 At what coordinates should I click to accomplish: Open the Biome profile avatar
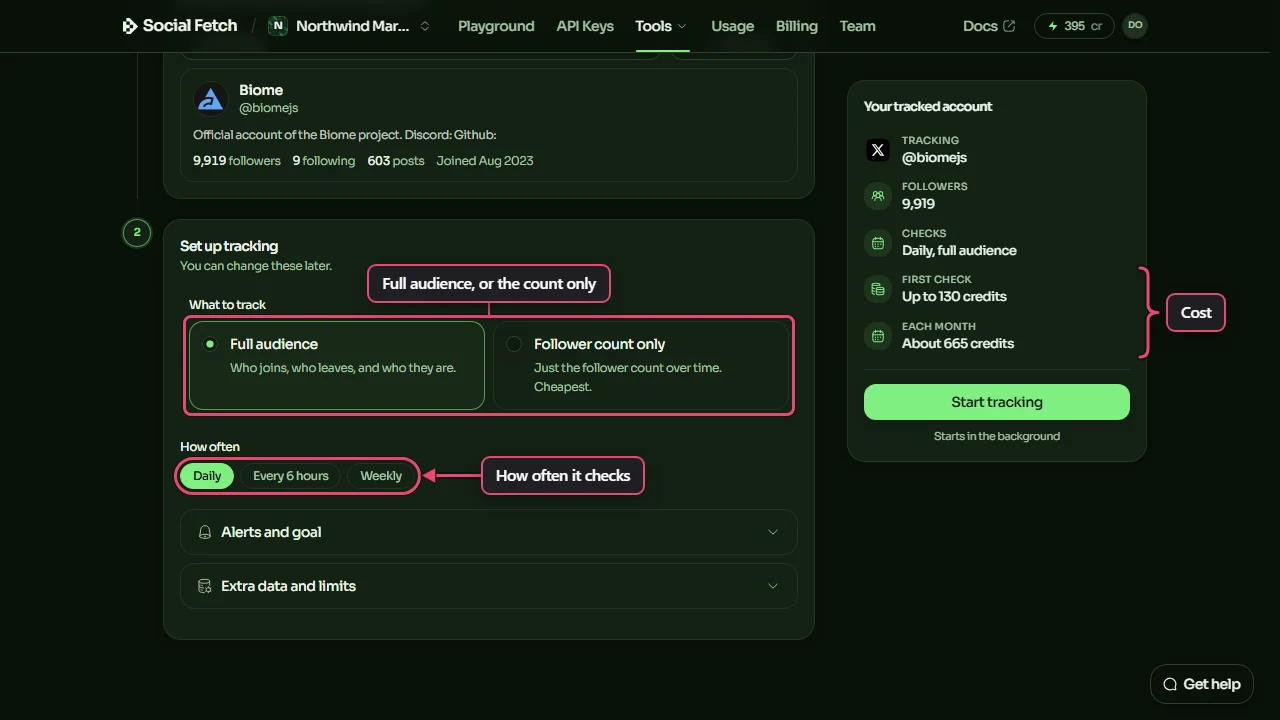(211, 99)
